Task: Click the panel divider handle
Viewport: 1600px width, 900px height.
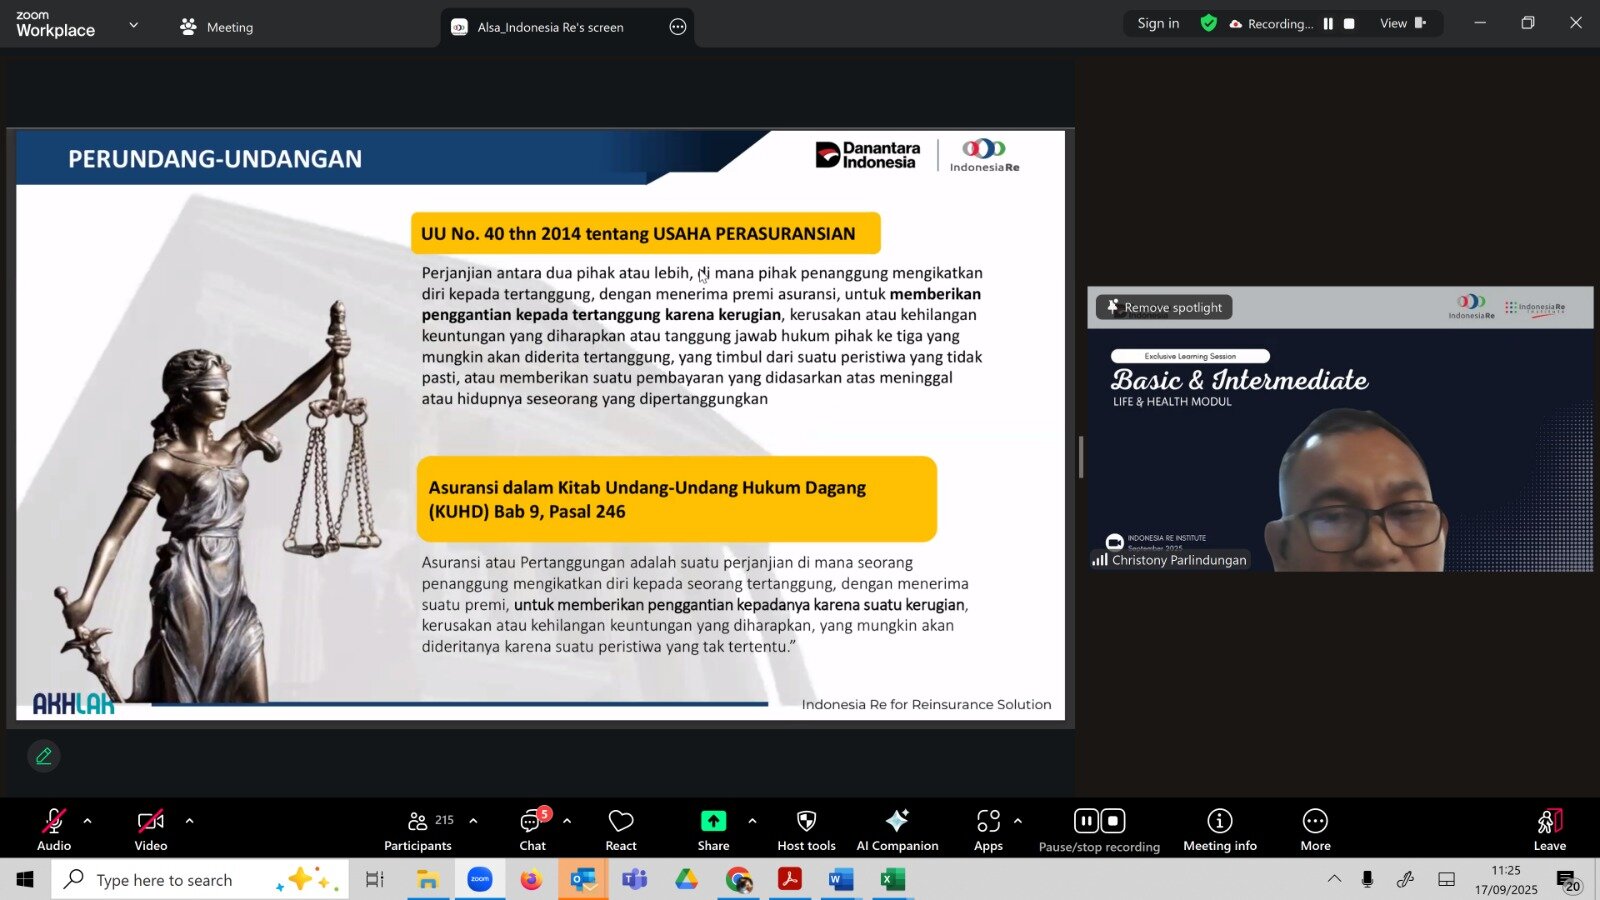Action: point(1080,457)
